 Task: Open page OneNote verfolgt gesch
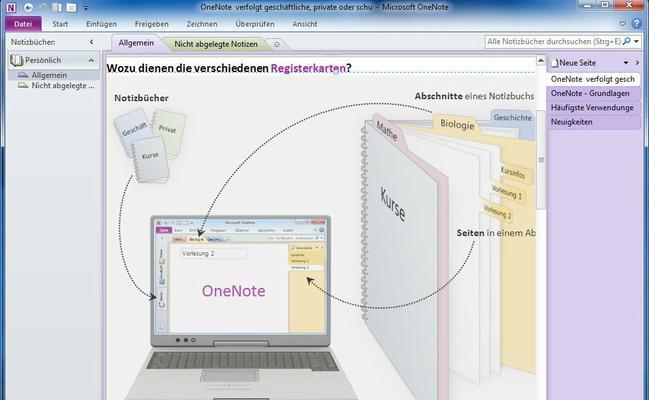594,79
